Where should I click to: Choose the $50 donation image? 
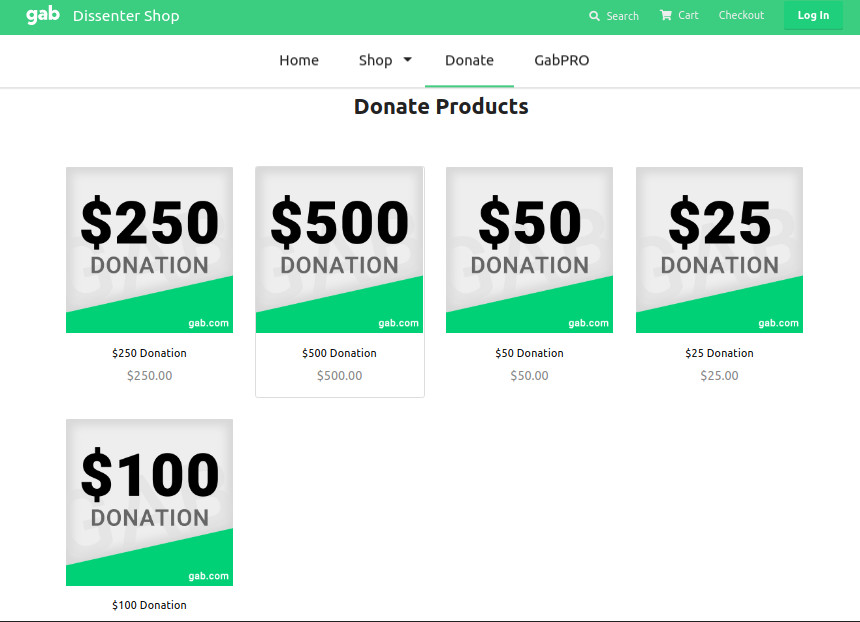tap(530, 250)
